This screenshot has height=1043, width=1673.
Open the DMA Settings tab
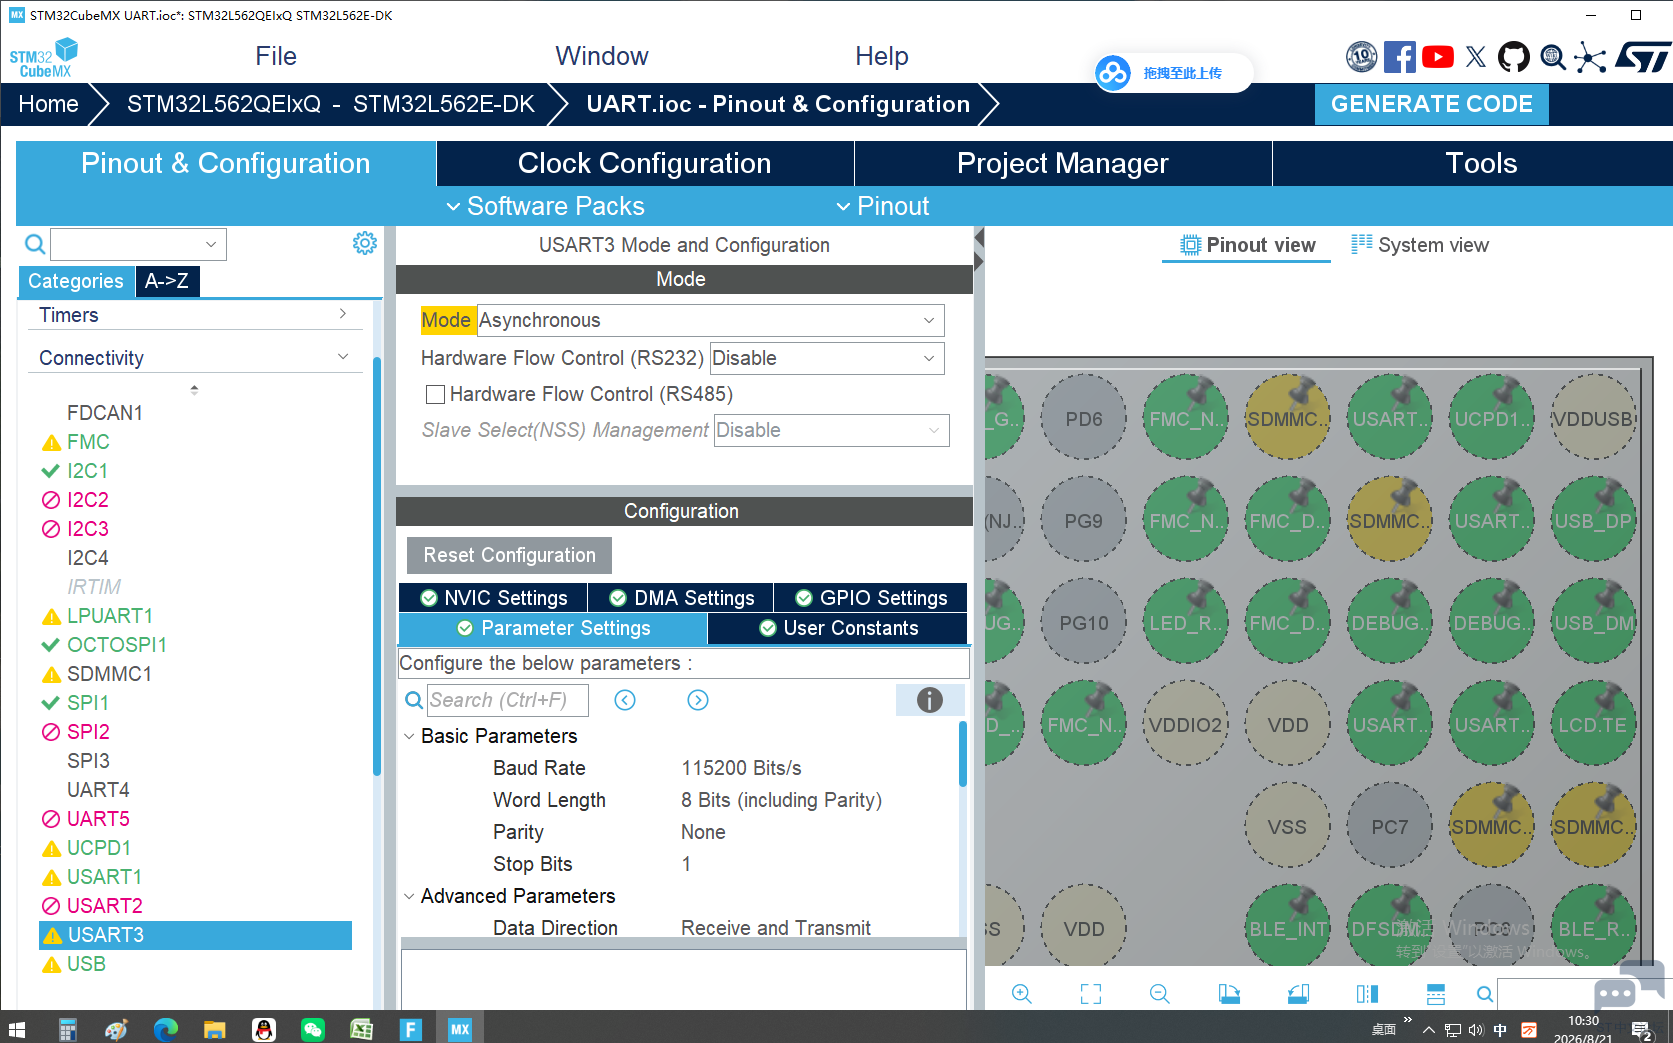tap(681, 598)
